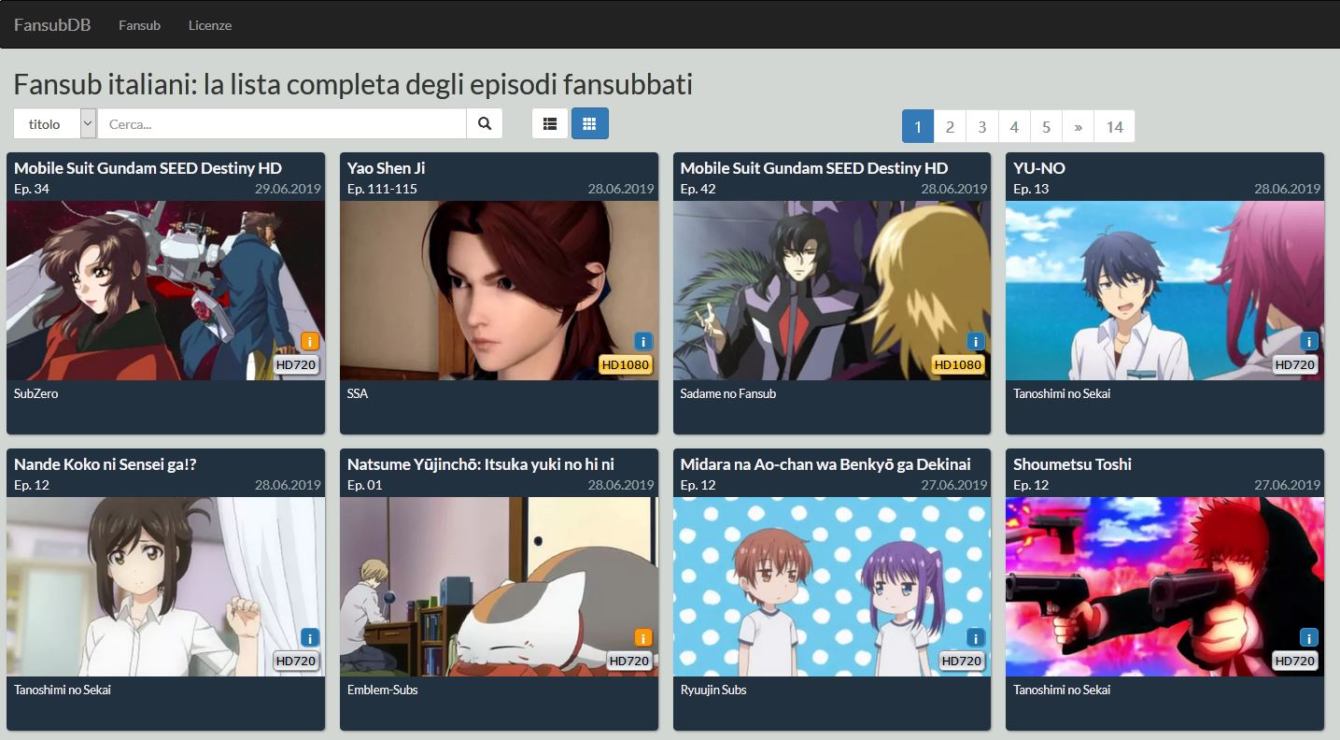The image size is (1340, 740).
Task: Click HD720 badge on Natsume Yūjinchō card
Action: (629, 661)
